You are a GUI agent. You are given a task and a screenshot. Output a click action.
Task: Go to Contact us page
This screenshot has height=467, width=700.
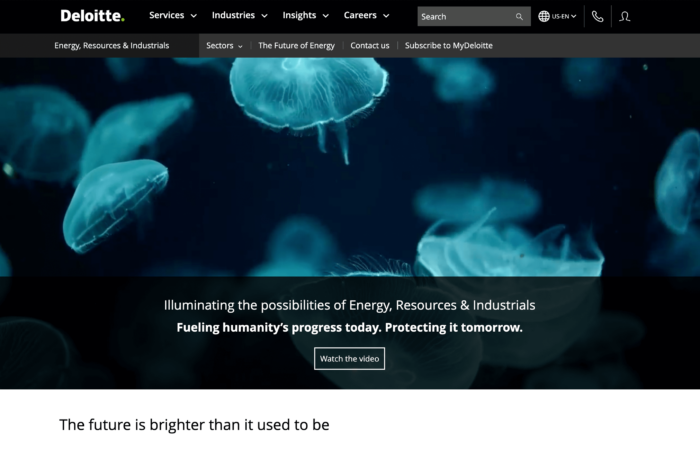(370, 46)
